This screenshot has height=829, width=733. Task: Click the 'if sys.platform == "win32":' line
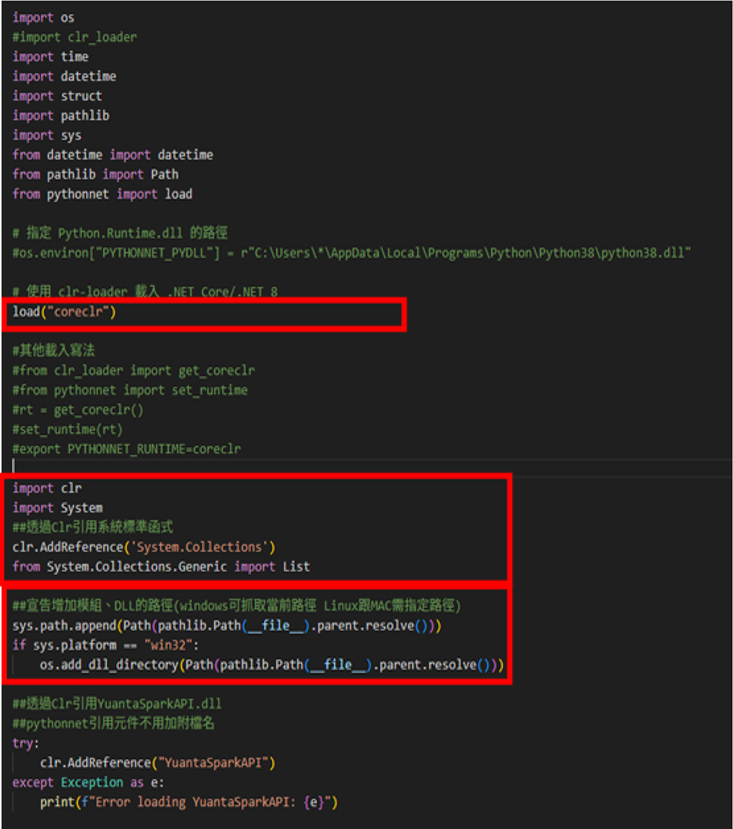106,645
